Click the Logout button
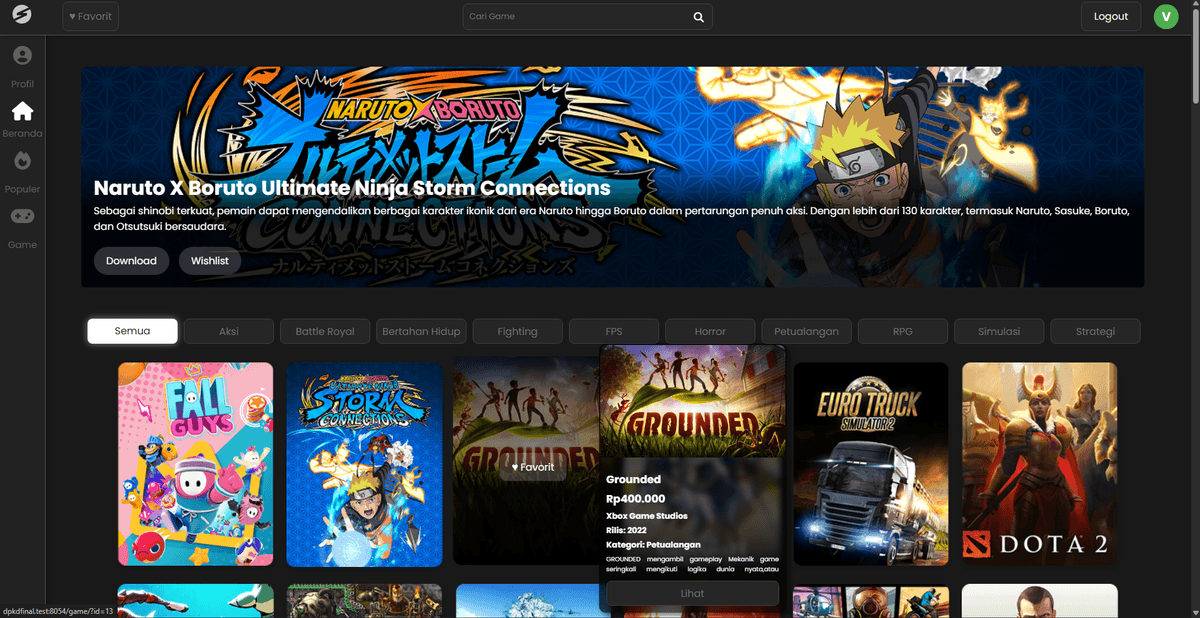Image resolution: width=1200 pixels, height=618 pixels. [1110, 16]
